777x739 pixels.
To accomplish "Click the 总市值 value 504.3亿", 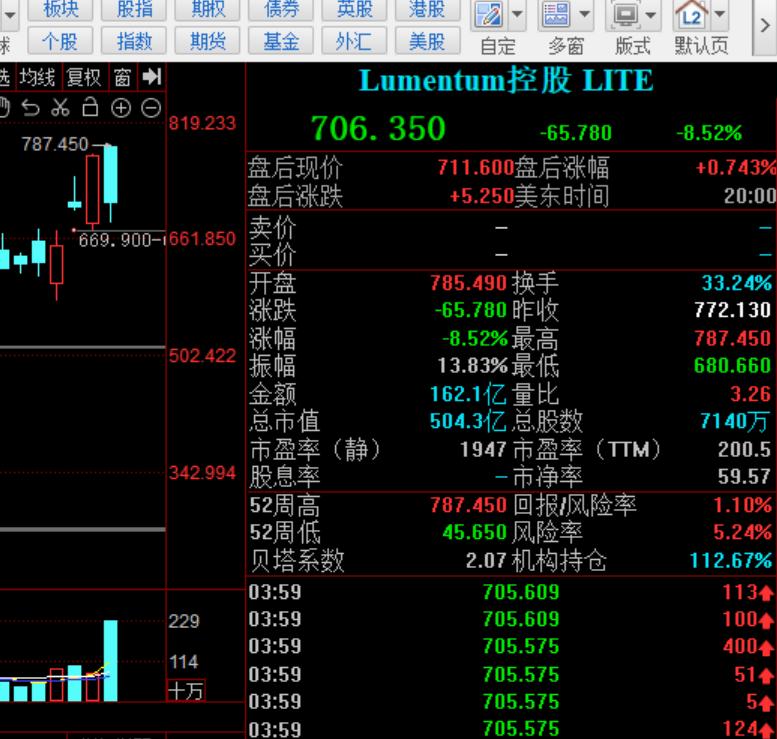I will coord(468,421).
